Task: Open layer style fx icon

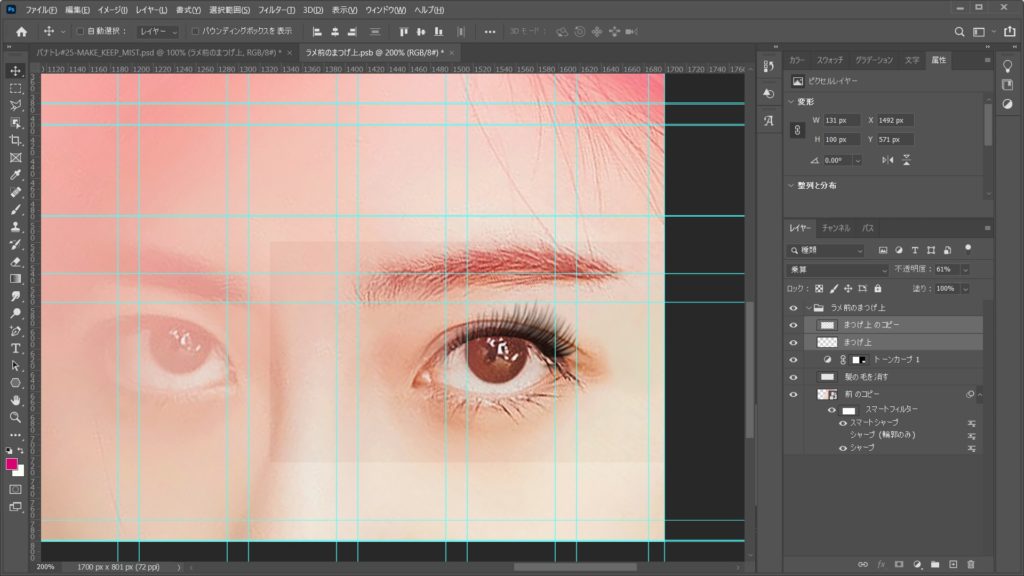Action: [881, 564]
